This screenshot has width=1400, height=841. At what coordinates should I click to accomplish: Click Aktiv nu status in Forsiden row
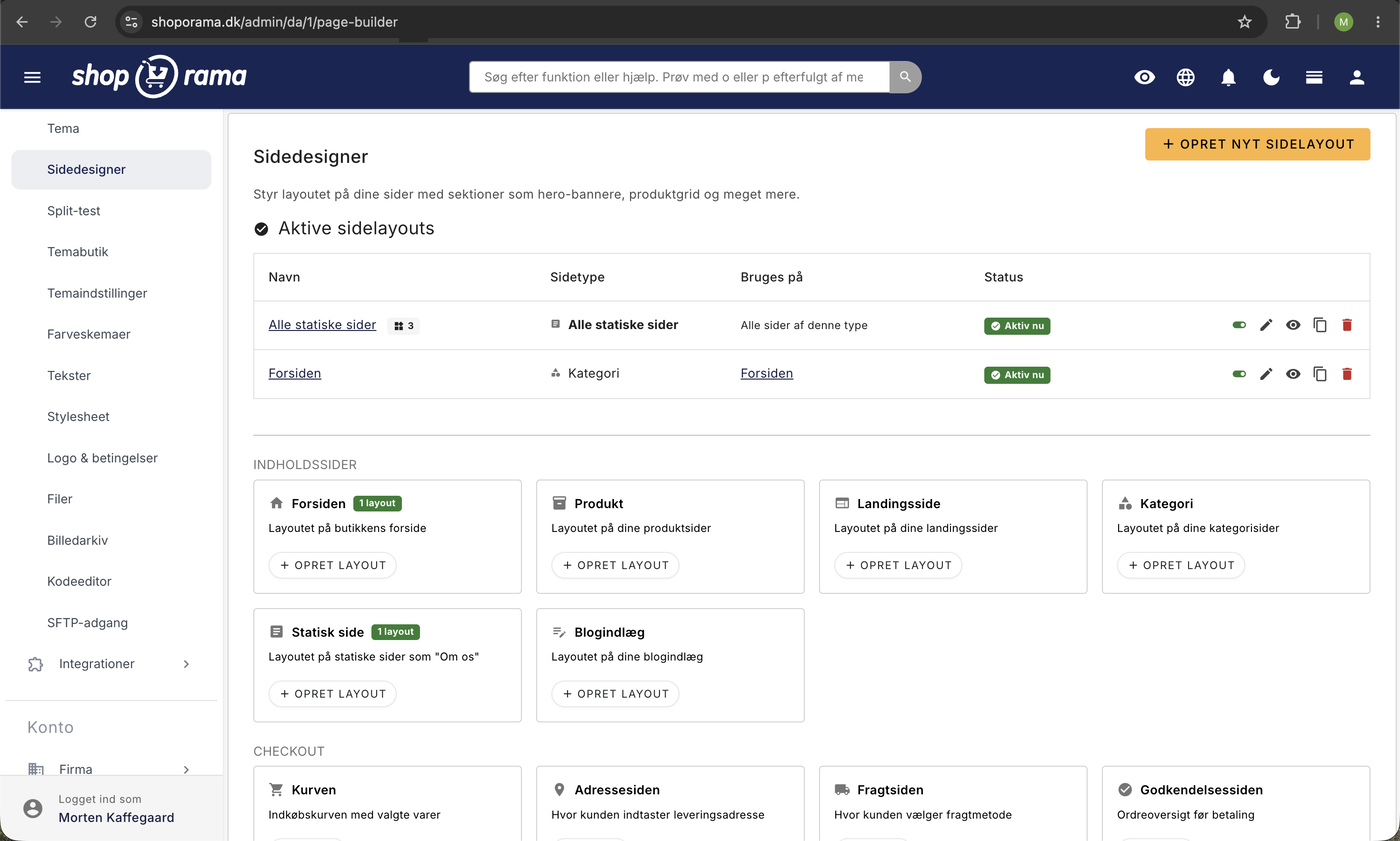[x=1017, y=375]
